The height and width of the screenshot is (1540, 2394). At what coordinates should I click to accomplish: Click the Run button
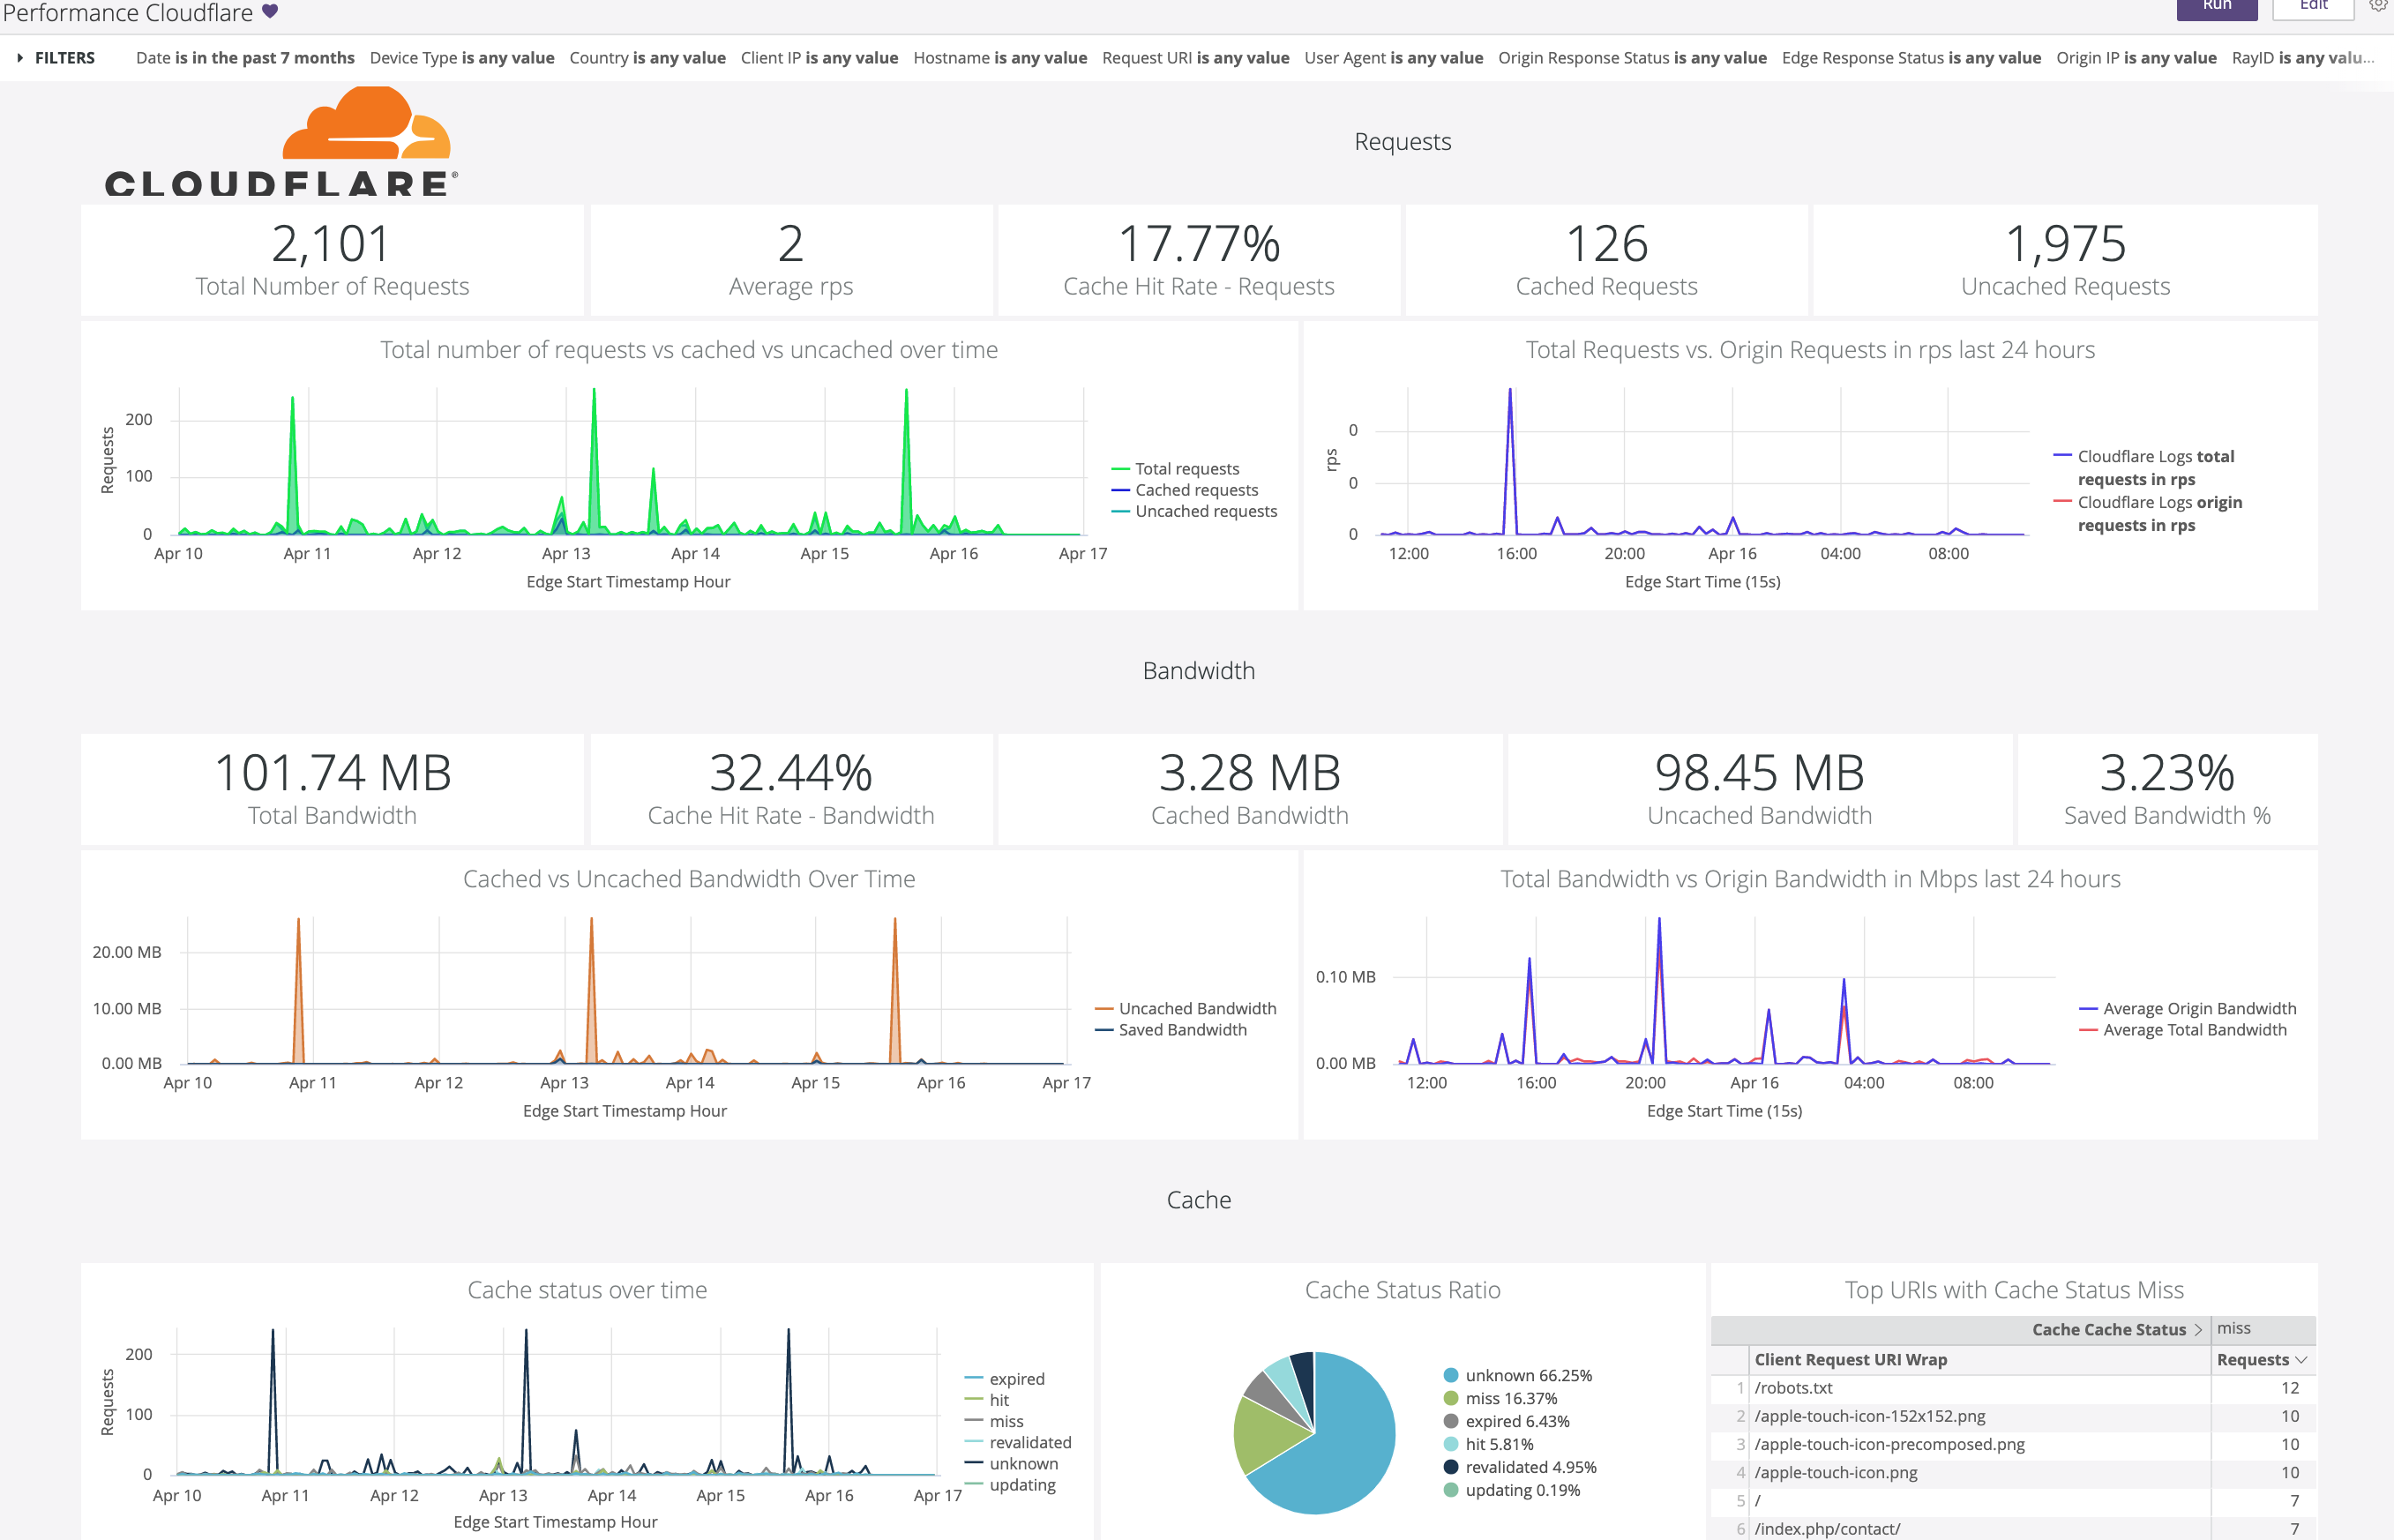click(2216, 6)
